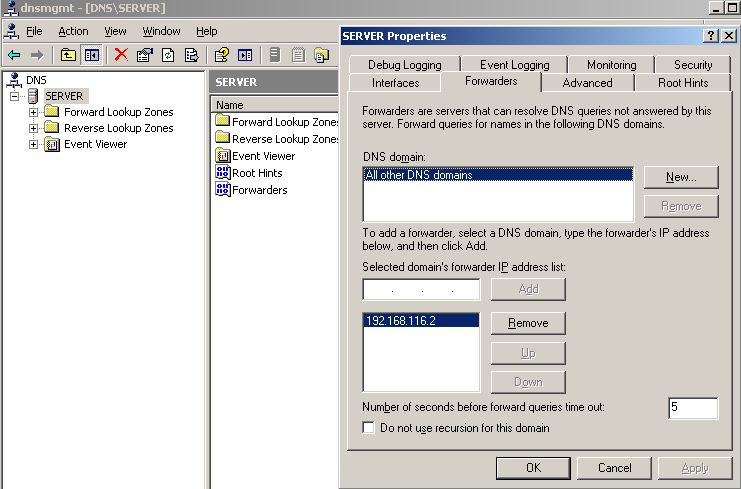Image resolution: width=741 pixels, height=489 pixels.
Task: Click the grey New Server toolbar icon
Action: tap(275, 55)
